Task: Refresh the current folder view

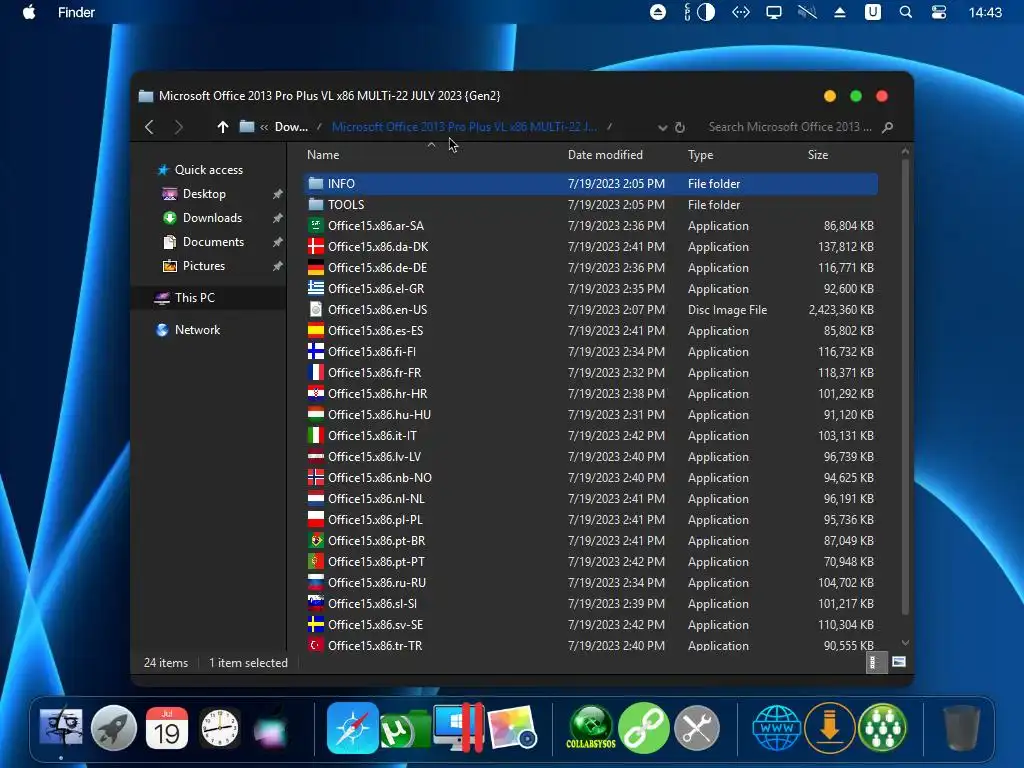Action: (x=680, y=127)
